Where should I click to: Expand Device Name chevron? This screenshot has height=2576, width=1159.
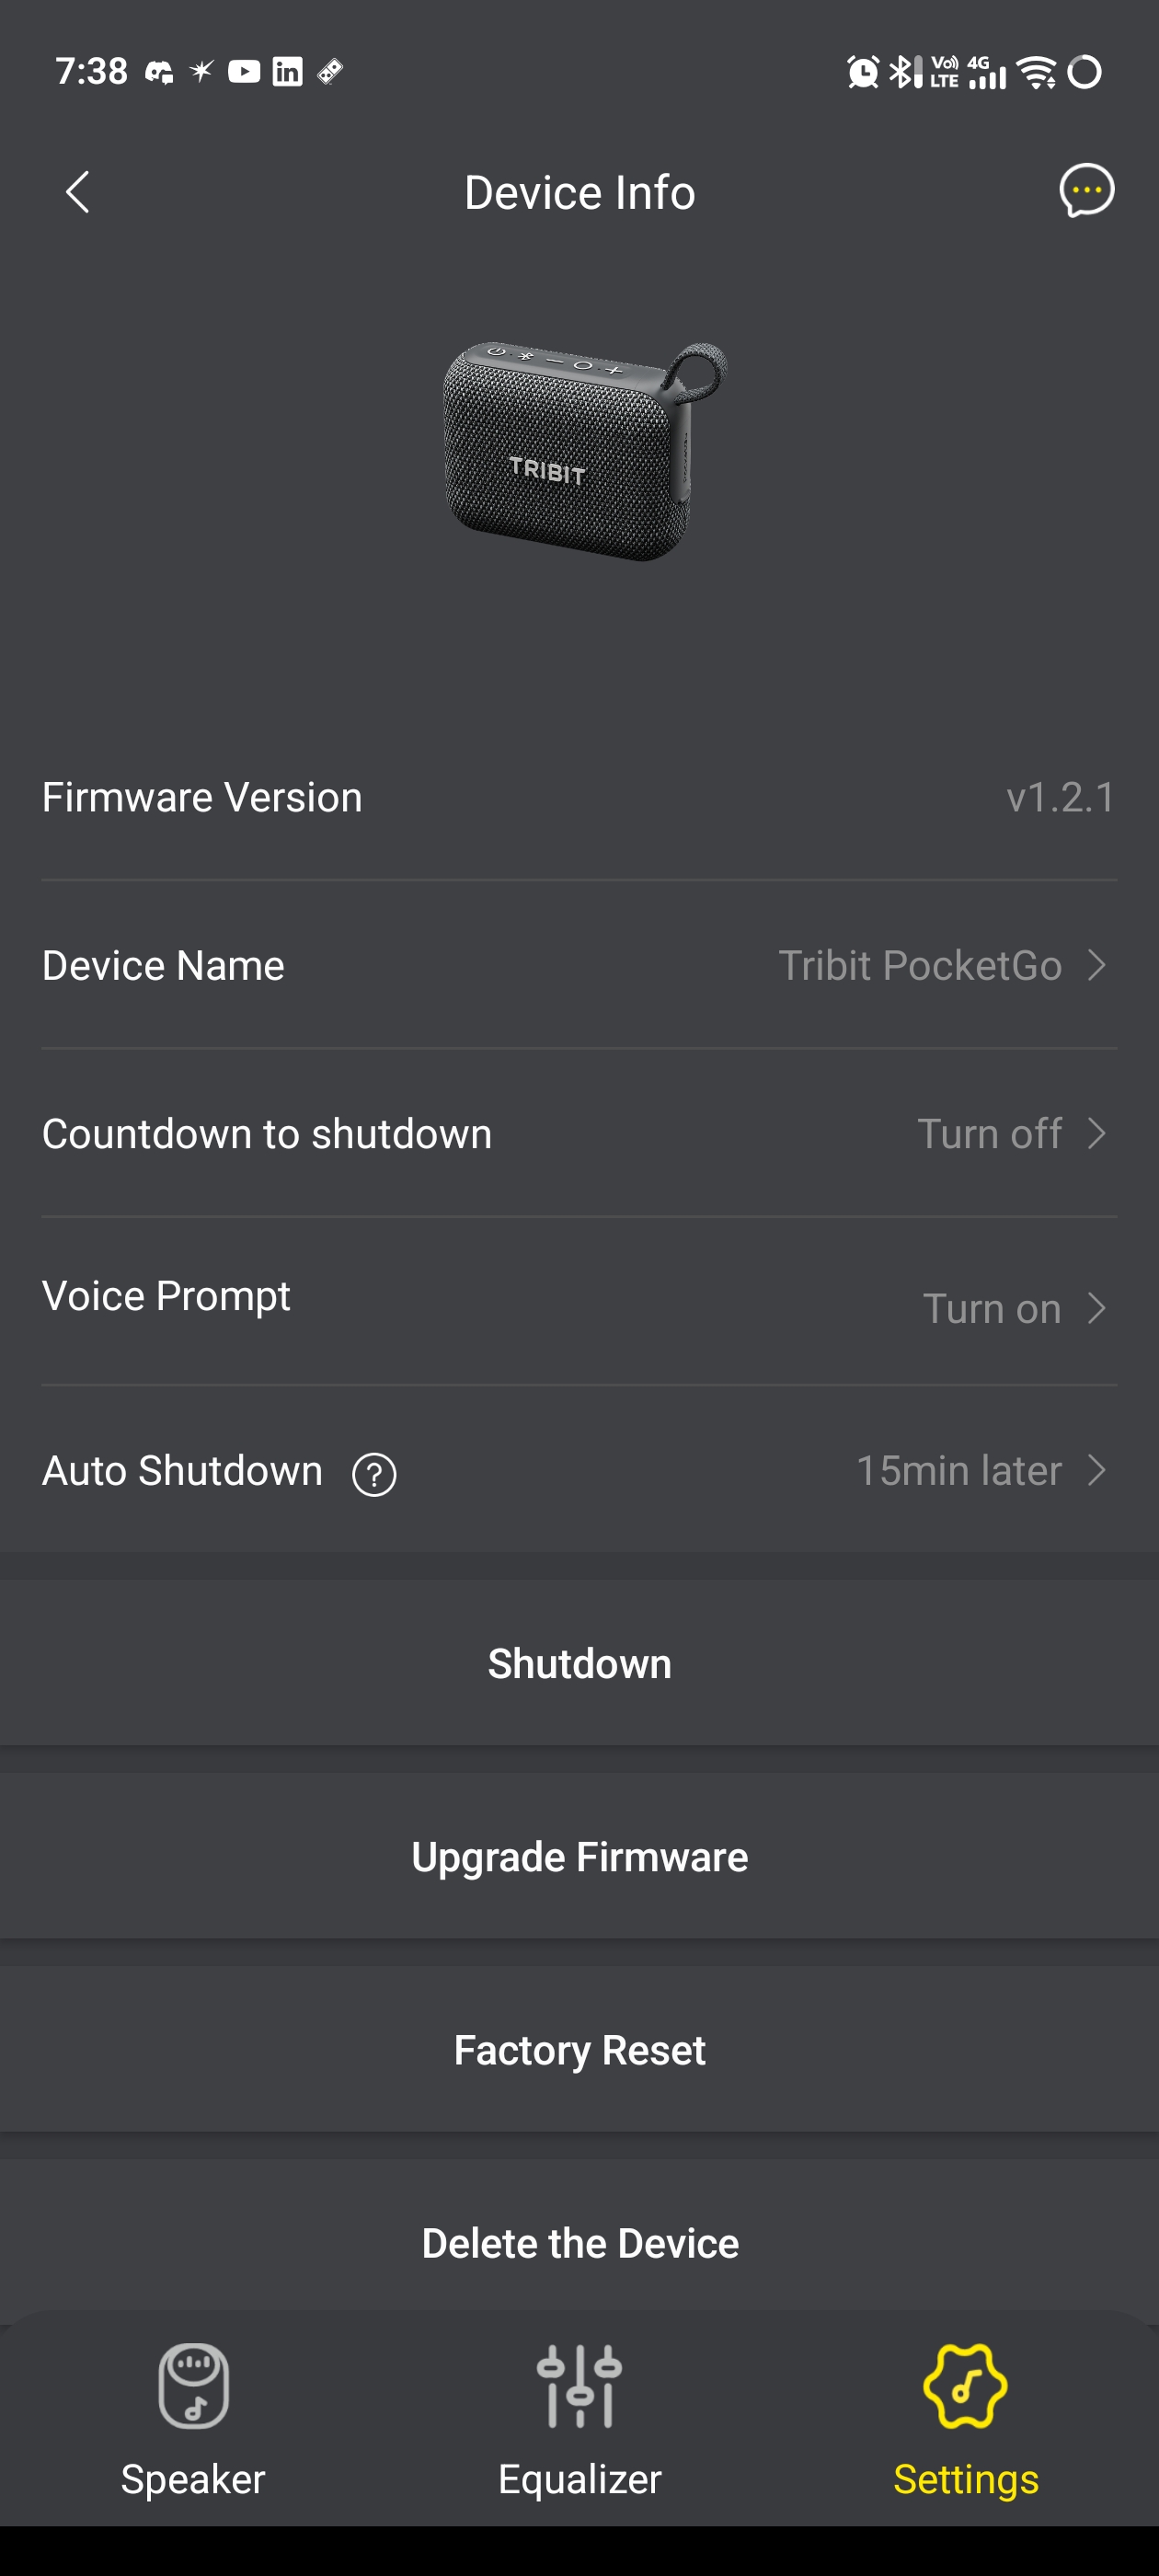(x=1097, y=966)
